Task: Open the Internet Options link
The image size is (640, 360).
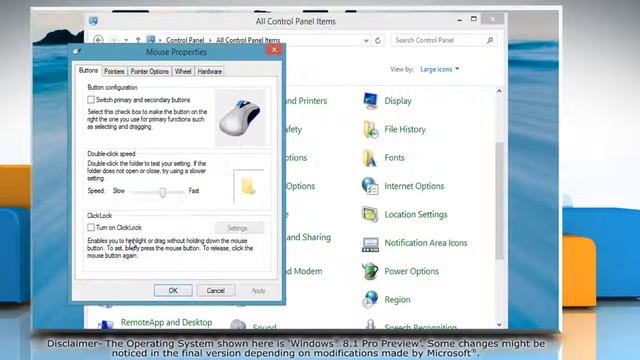Action: (x=414, y=186)
